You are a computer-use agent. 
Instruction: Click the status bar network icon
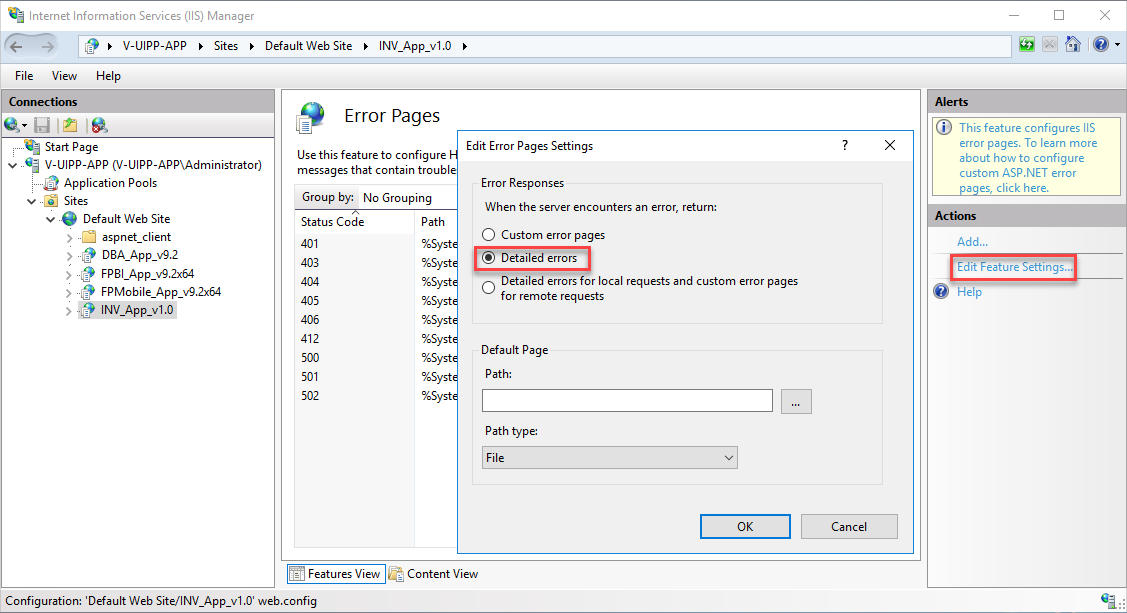click(x=1108, y=600)
